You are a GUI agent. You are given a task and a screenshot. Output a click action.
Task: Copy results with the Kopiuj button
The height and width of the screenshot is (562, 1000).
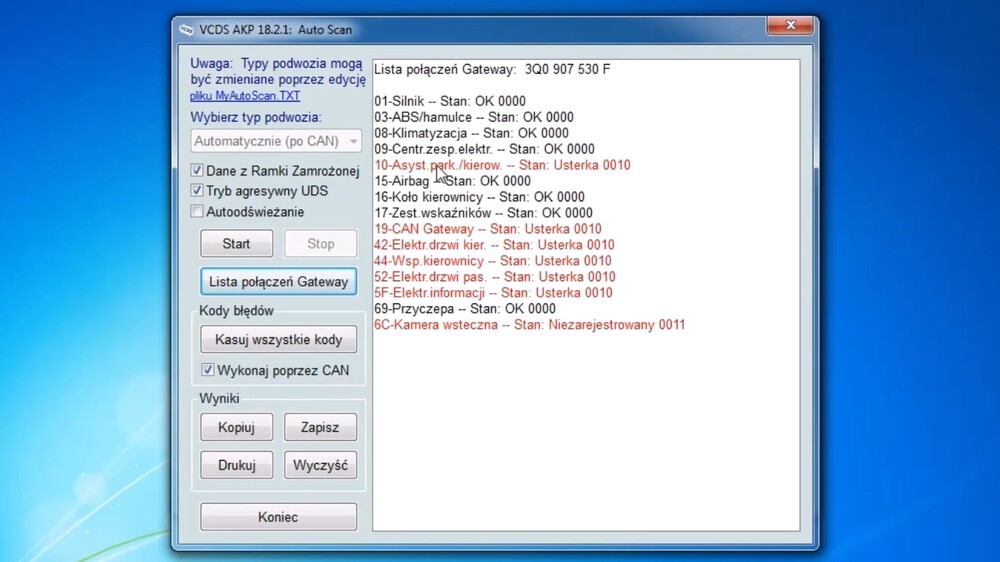[236, 428]
